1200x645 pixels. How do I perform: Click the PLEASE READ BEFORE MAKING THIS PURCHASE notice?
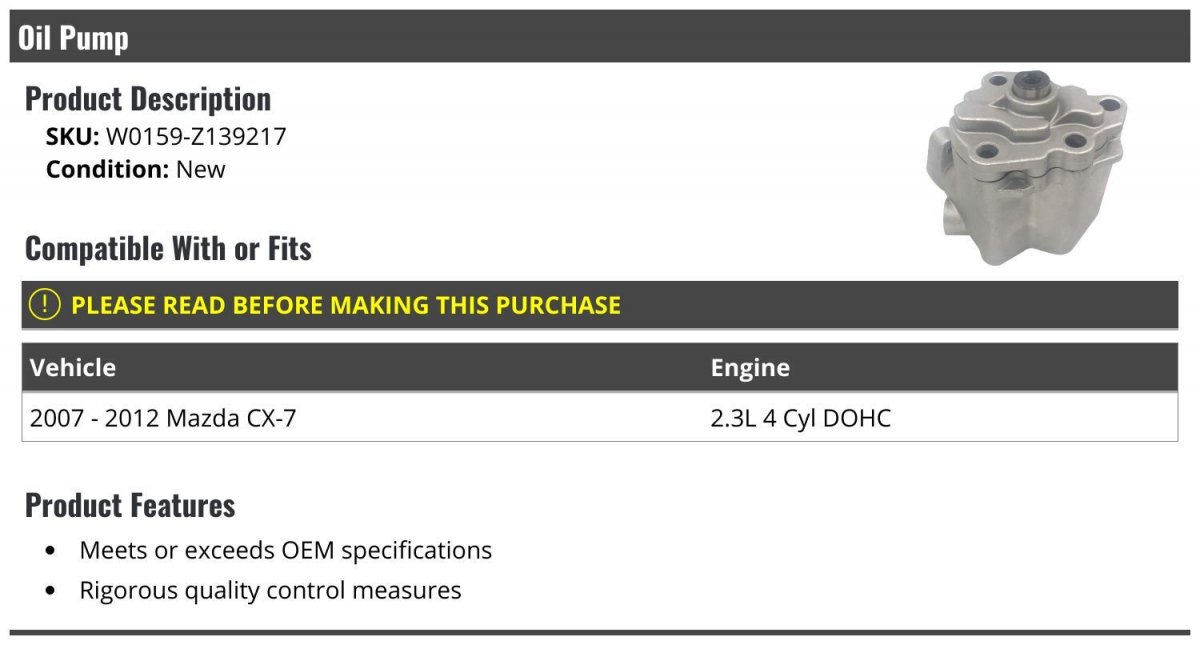(x=346, y=305)
